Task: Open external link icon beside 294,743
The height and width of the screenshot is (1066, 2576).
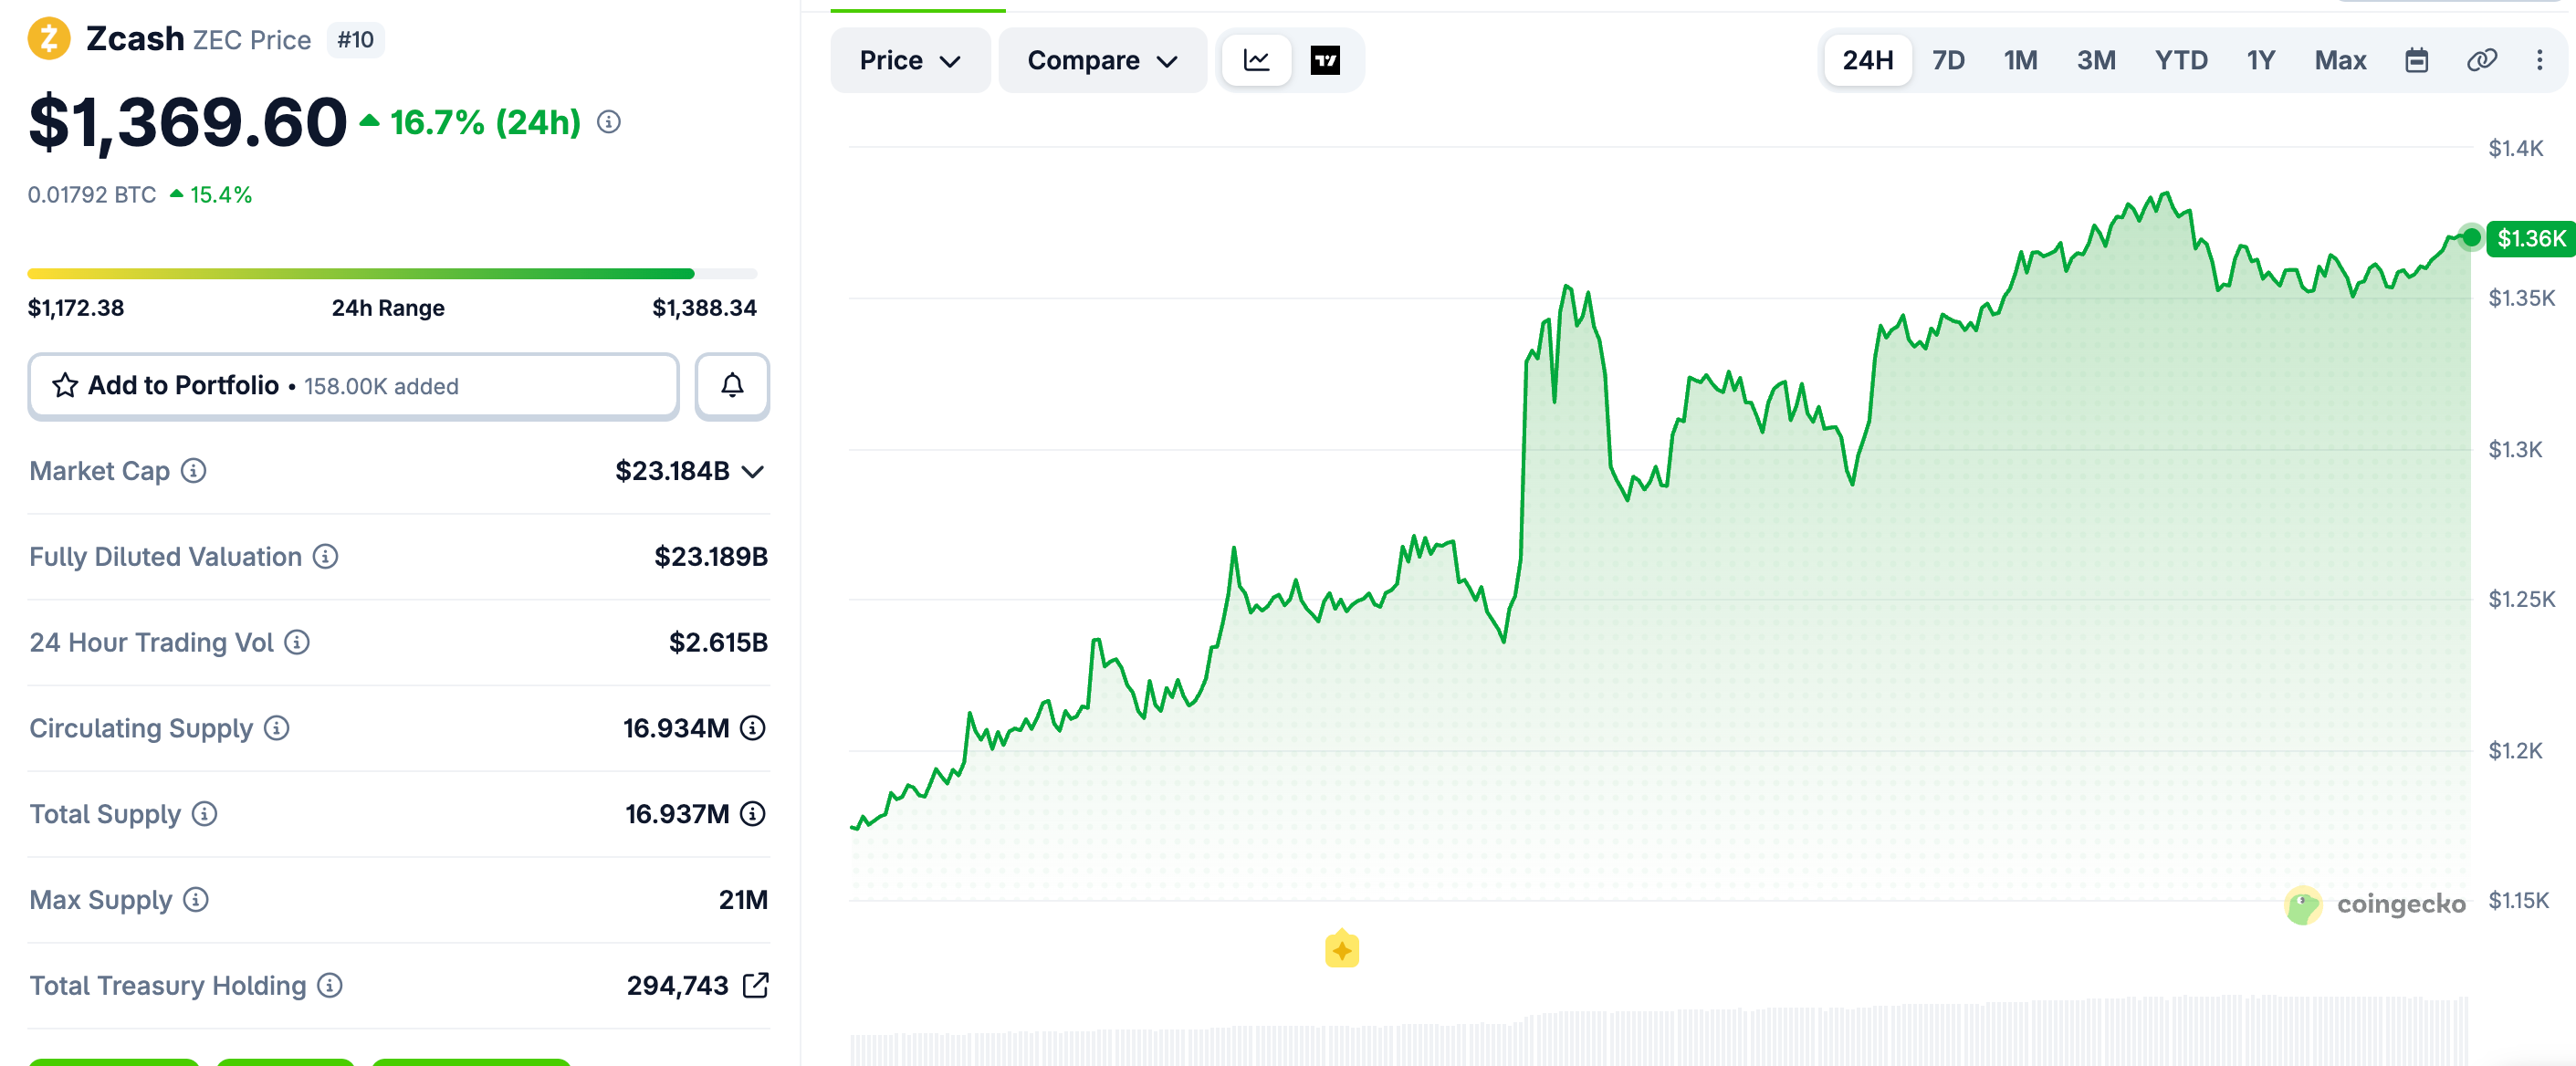Action: coord(756,986)
